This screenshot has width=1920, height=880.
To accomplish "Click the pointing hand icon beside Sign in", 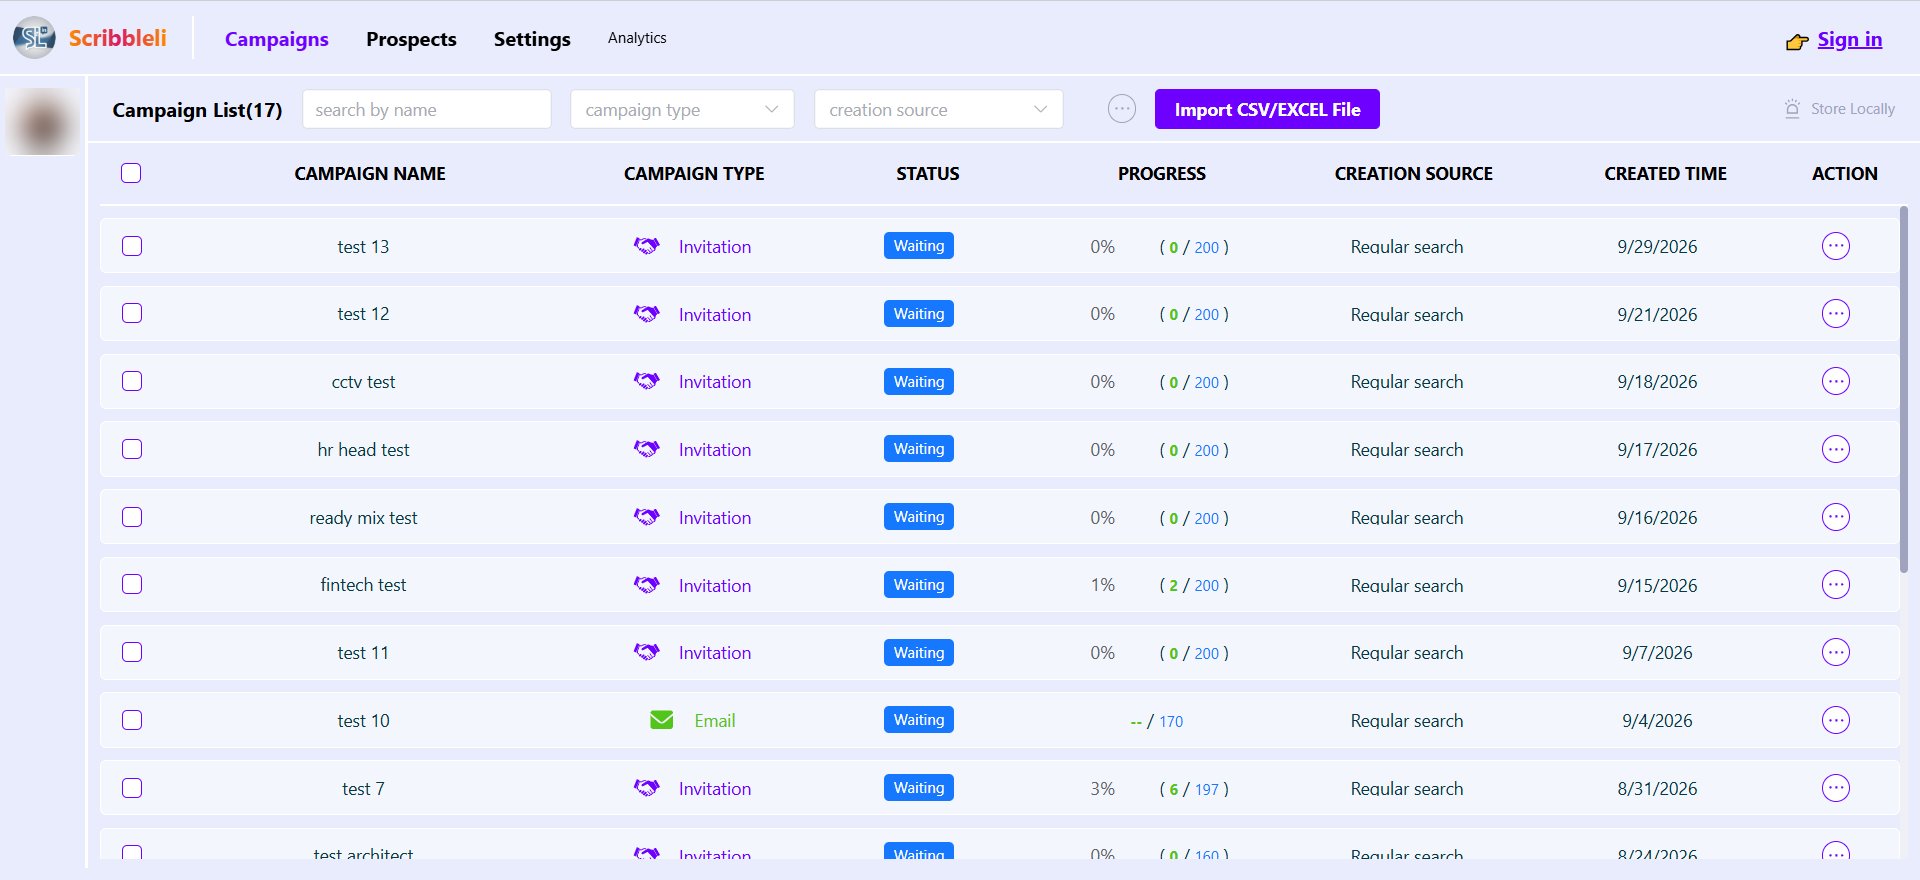I will 1797,42.
